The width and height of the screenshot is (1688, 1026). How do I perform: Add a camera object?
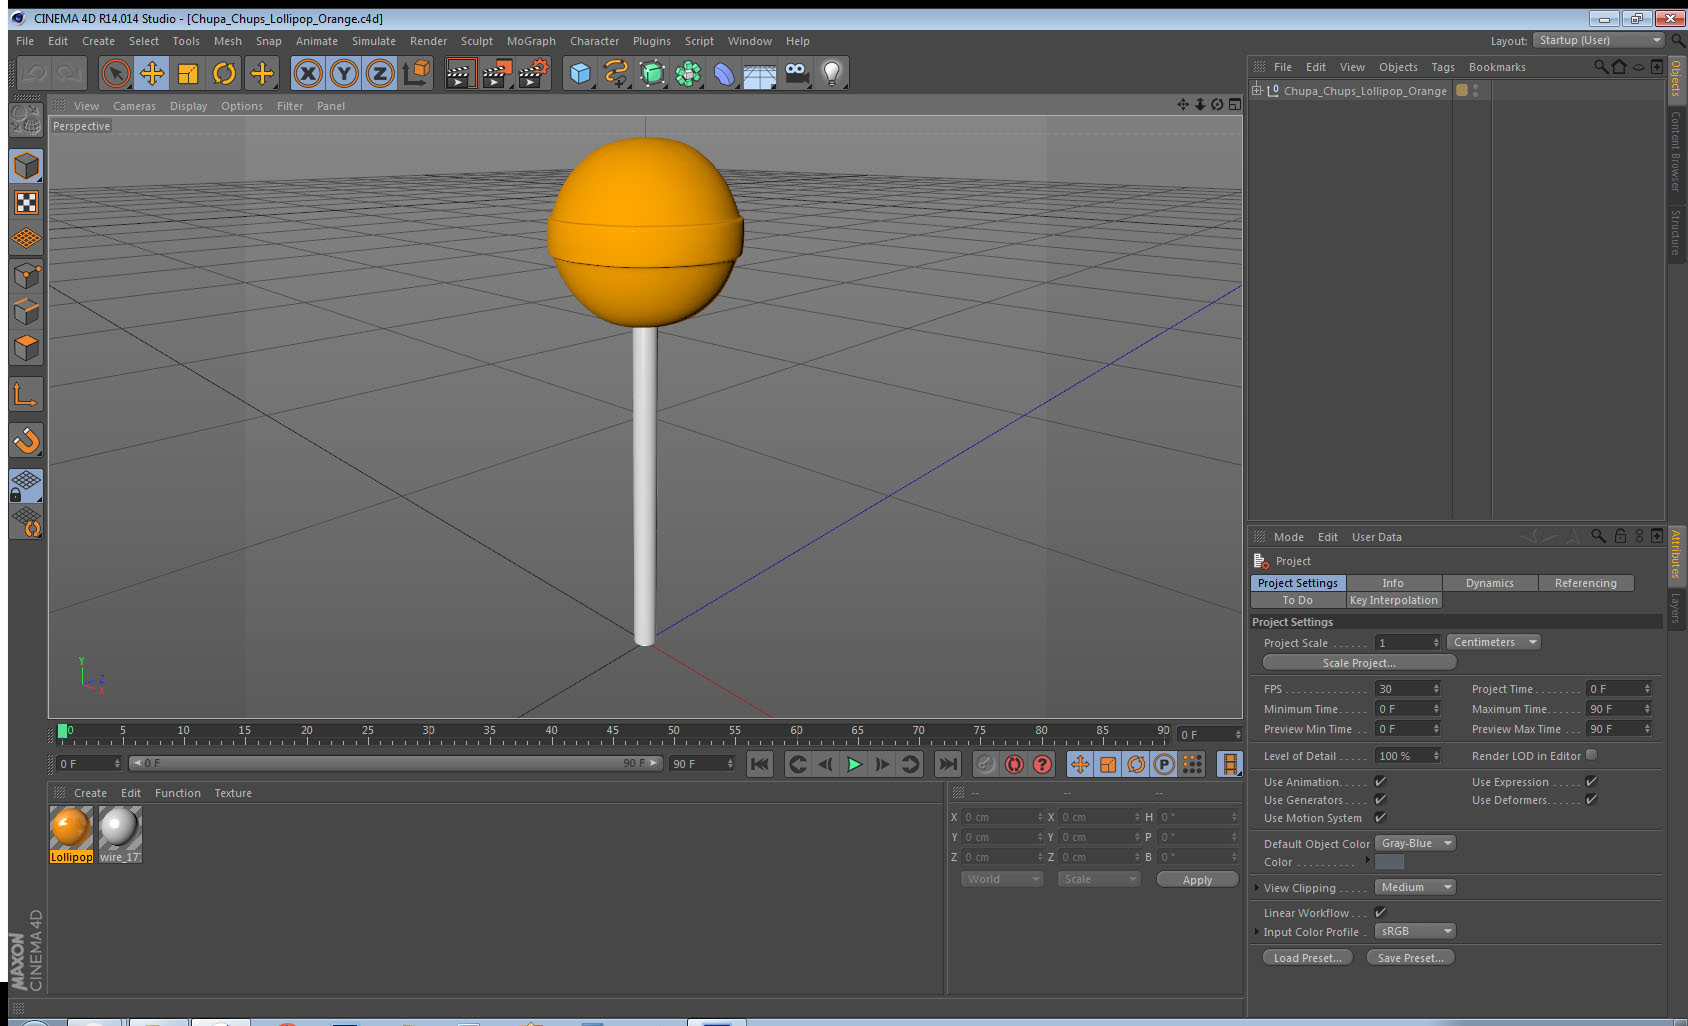796,73
